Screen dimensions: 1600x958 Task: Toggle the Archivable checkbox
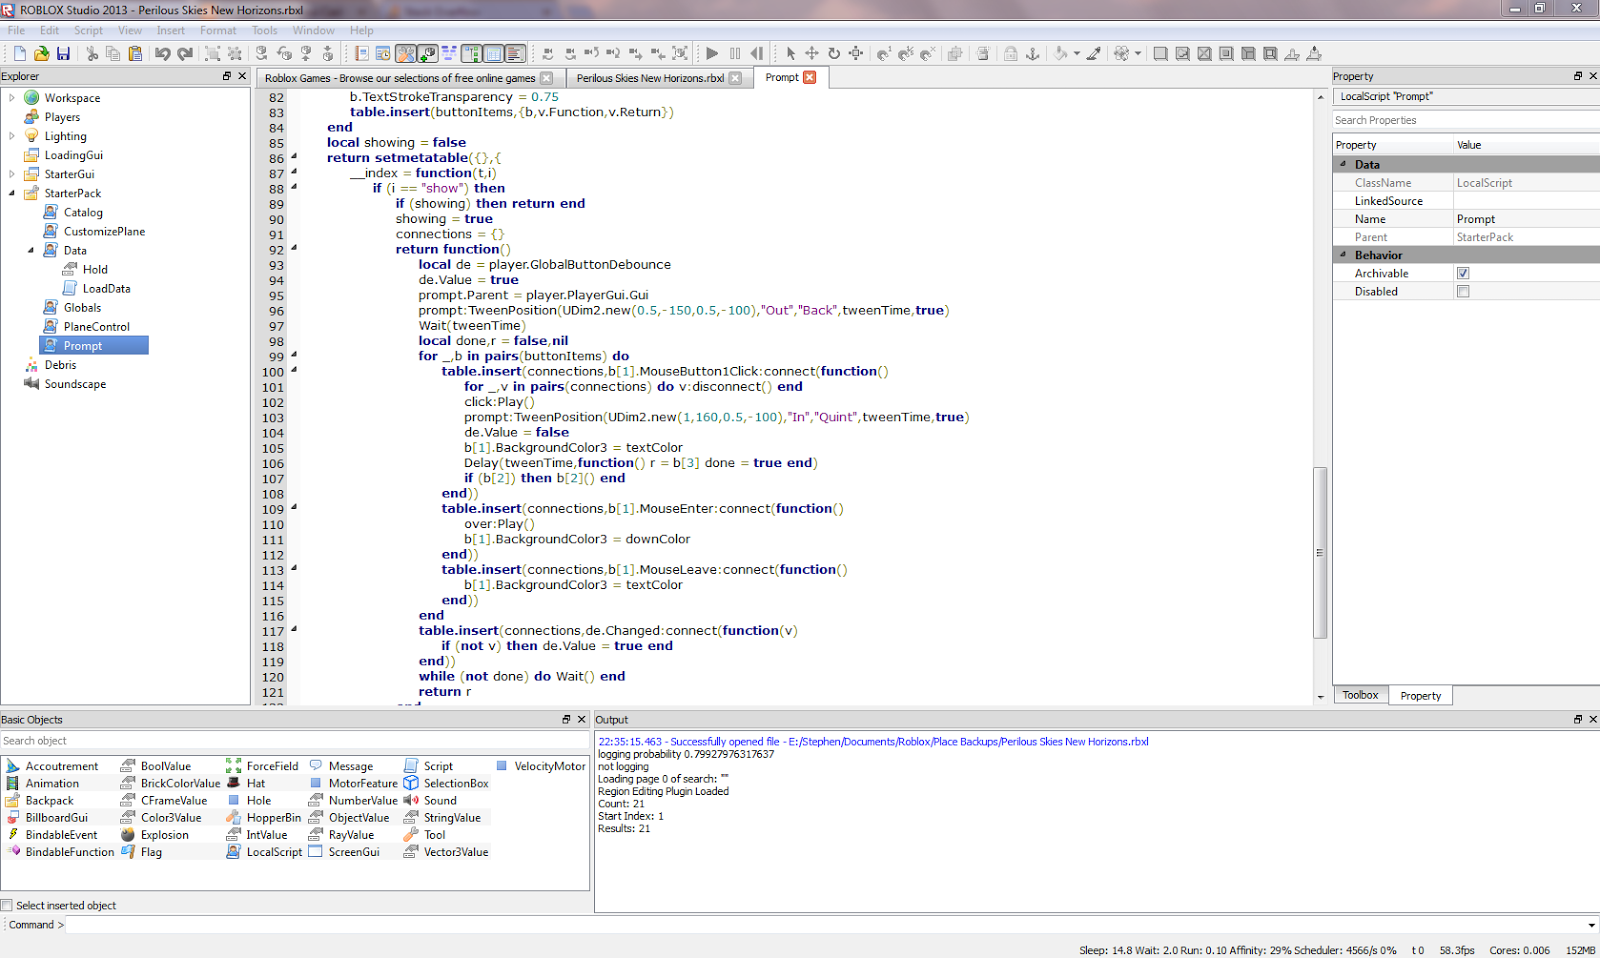[x=1463, y=273]
